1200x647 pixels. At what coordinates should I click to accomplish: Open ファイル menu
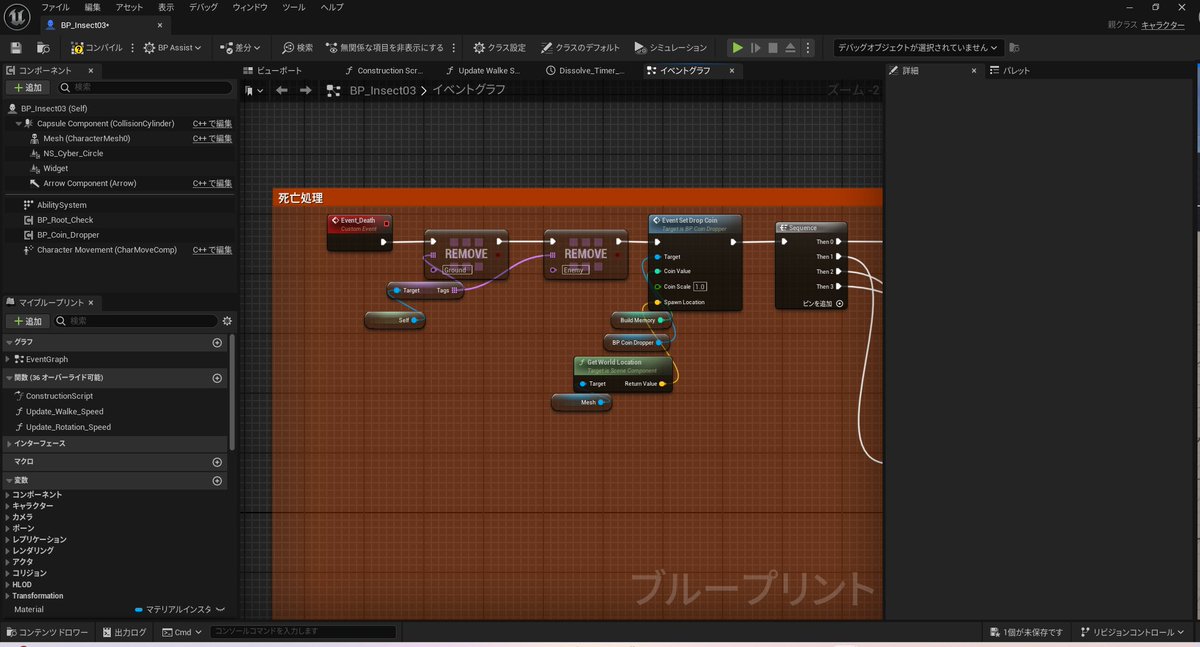point(55,7)
